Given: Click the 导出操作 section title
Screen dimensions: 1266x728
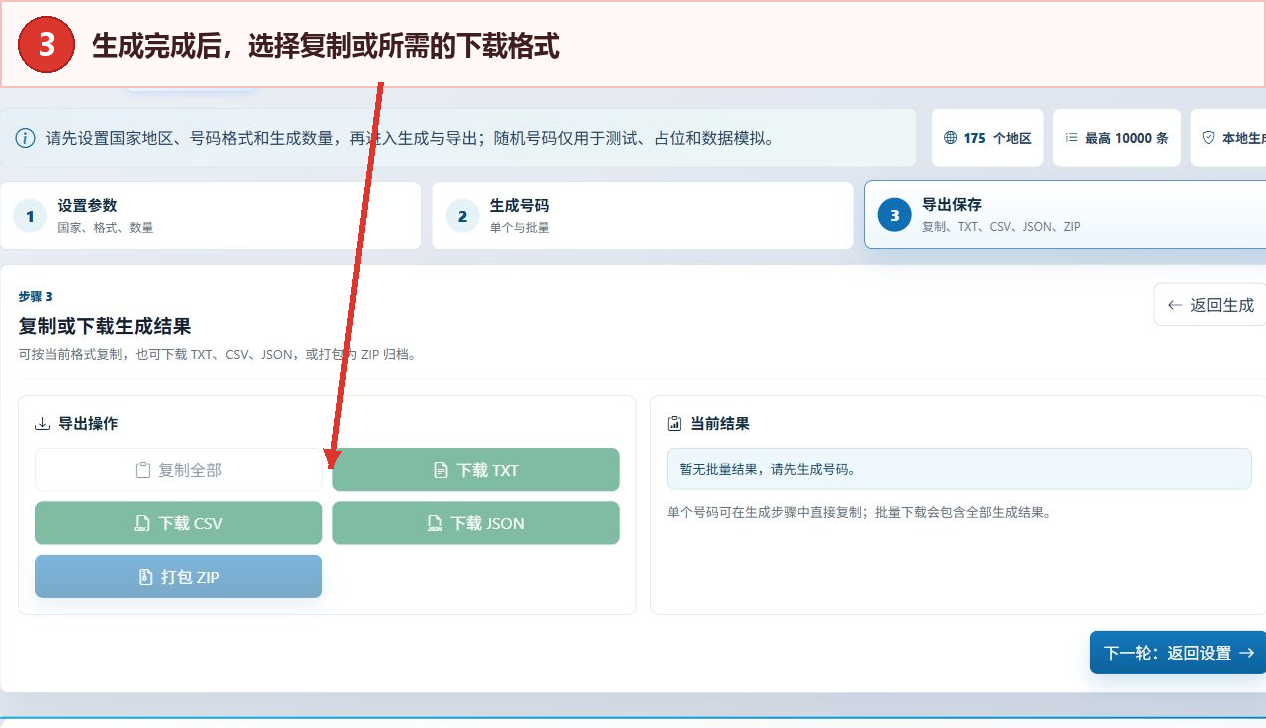Looking at the screenshot, I should point(88,424).
